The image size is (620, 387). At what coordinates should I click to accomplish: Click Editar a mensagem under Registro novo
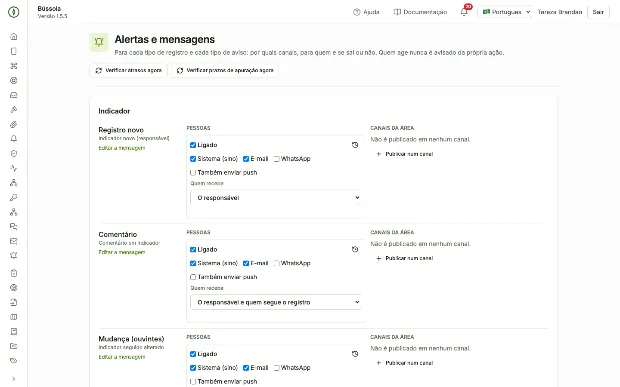tap(122, 148)
